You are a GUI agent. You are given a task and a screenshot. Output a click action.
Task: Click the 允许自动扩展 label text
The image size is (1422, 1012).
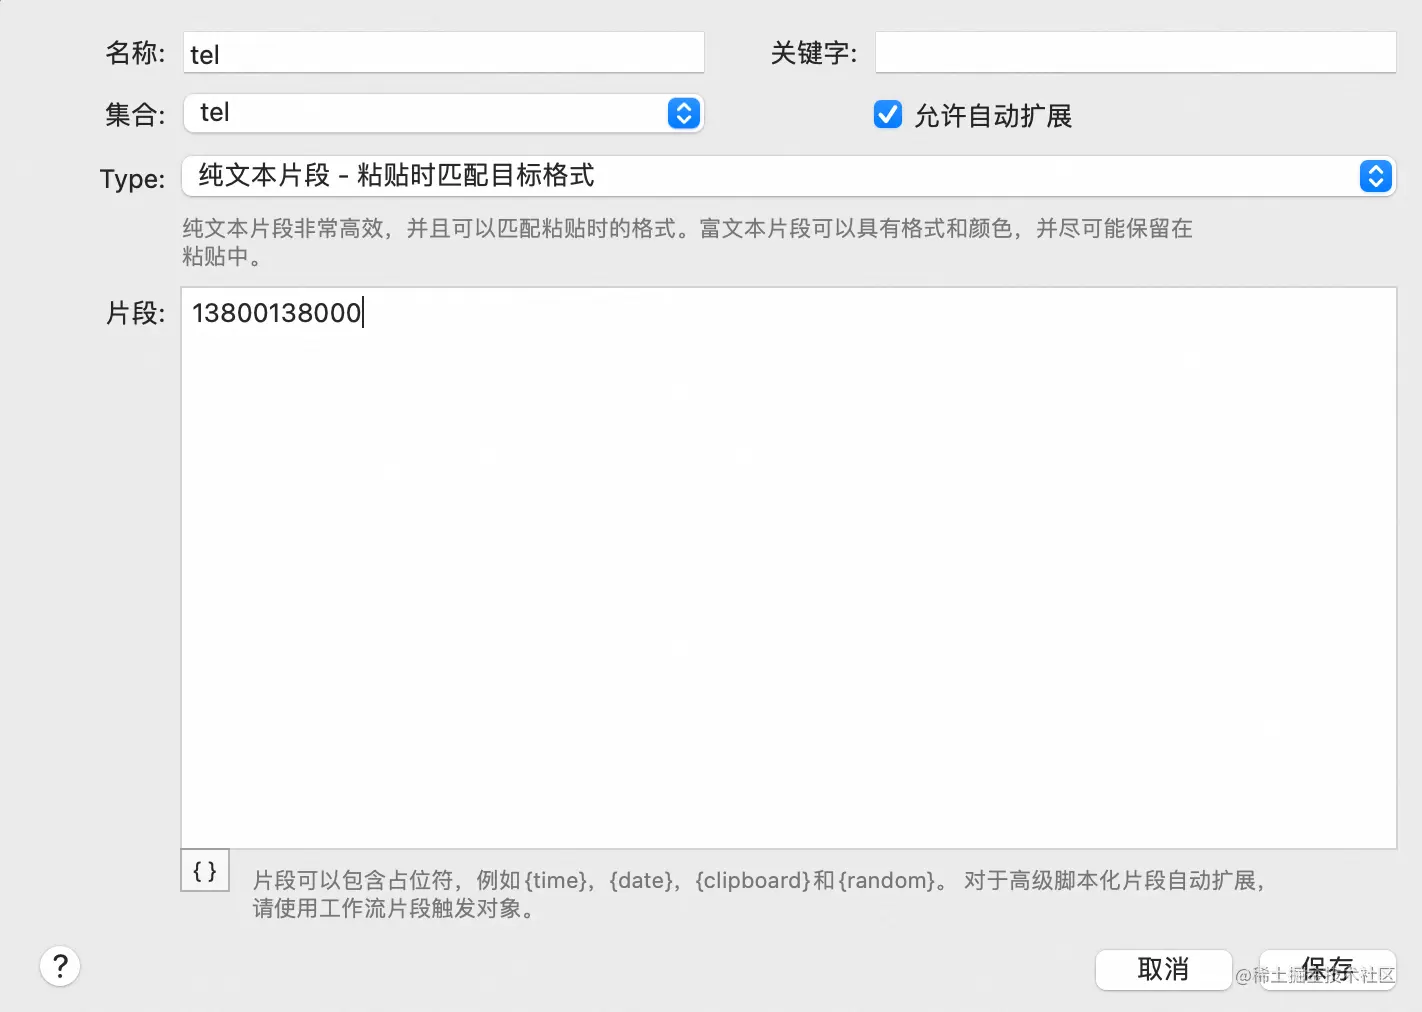(x=993, y=116)
